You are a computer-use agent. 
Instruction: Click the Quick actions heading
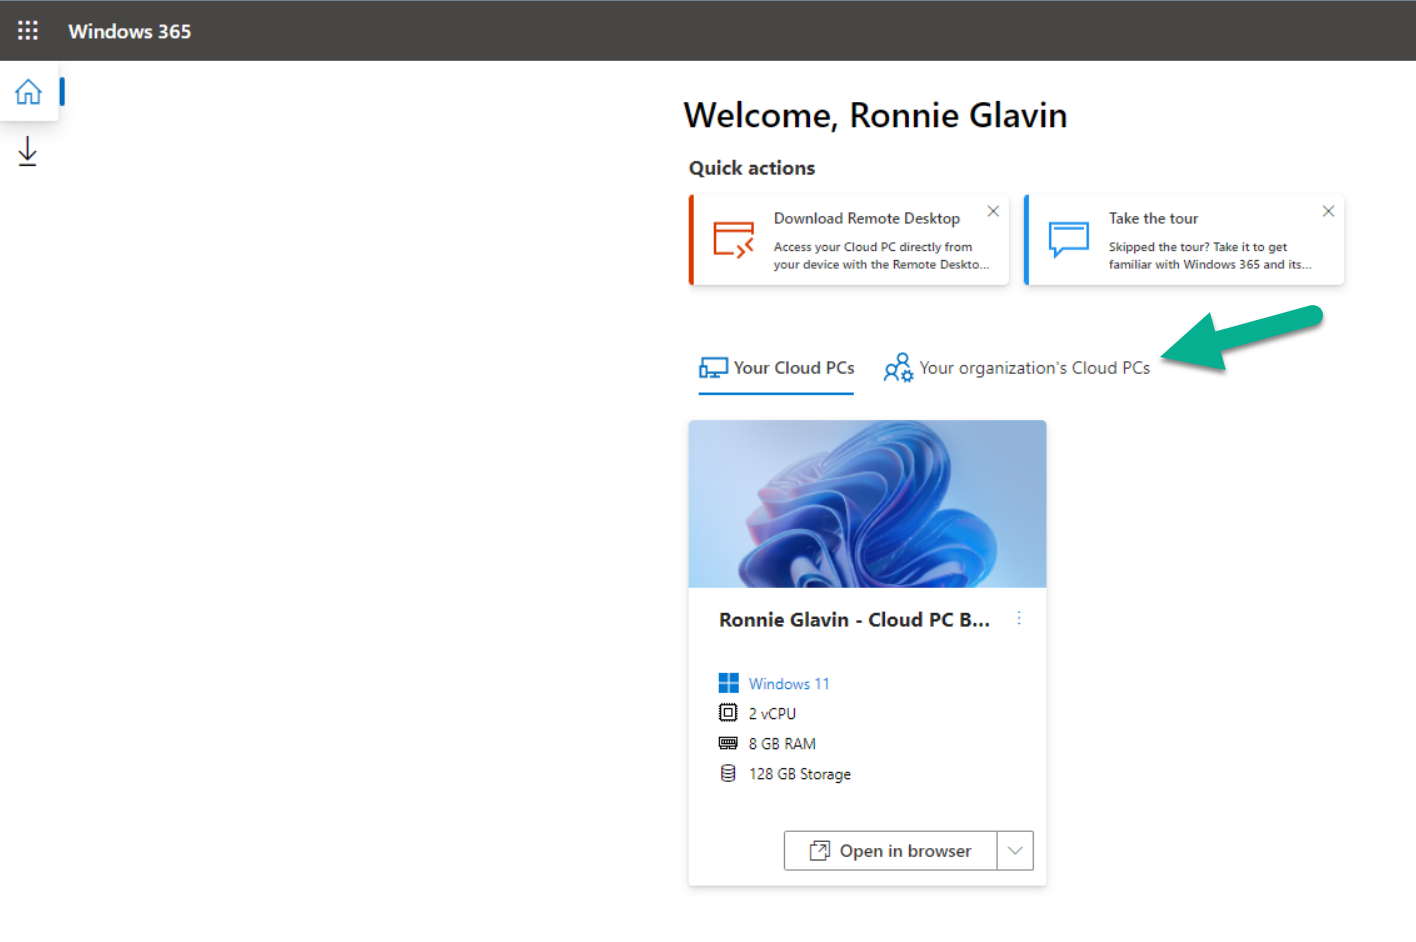click(752, 168)
